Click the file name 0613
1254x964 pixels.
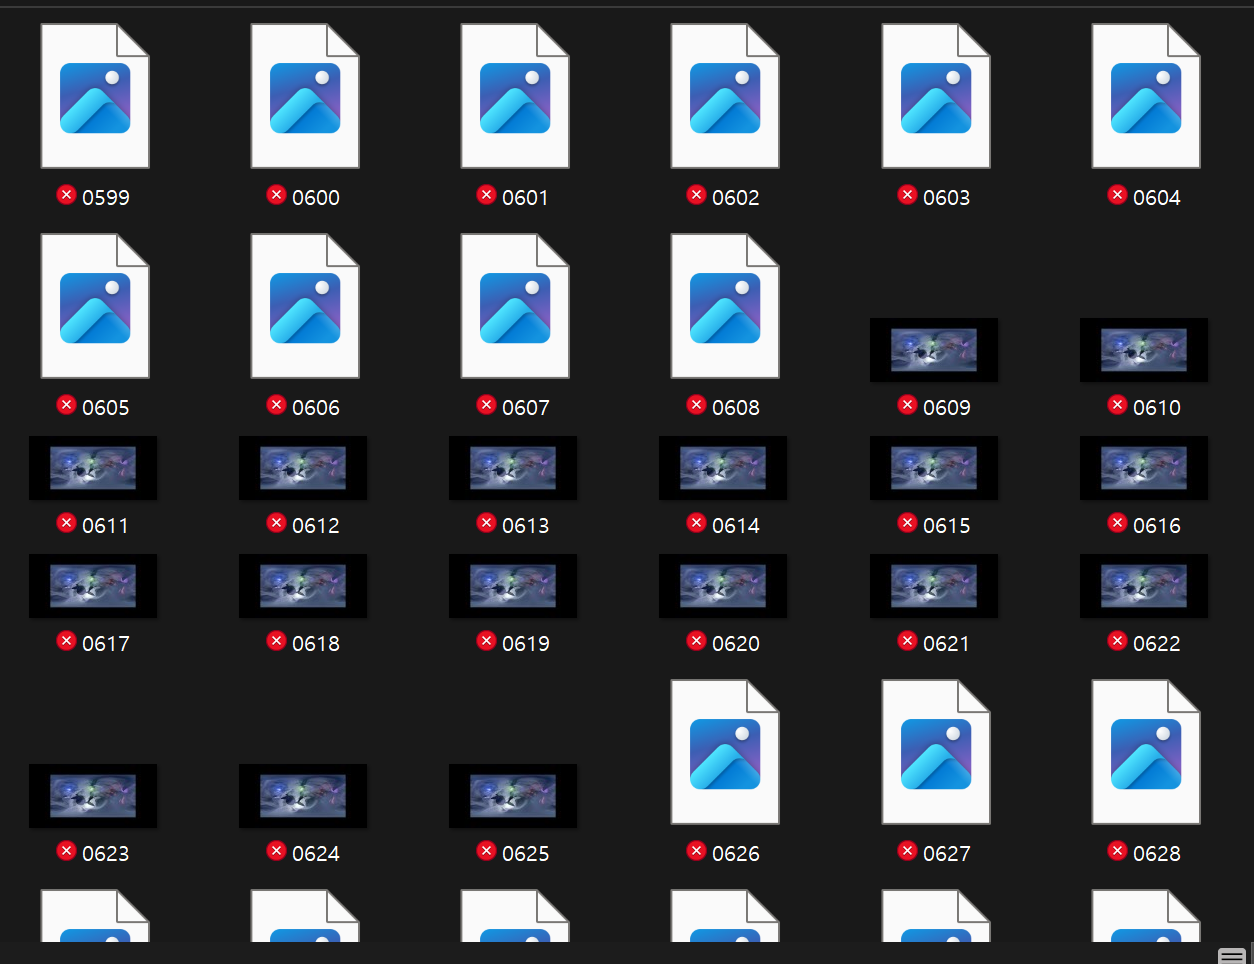click(x=526, y=526)
